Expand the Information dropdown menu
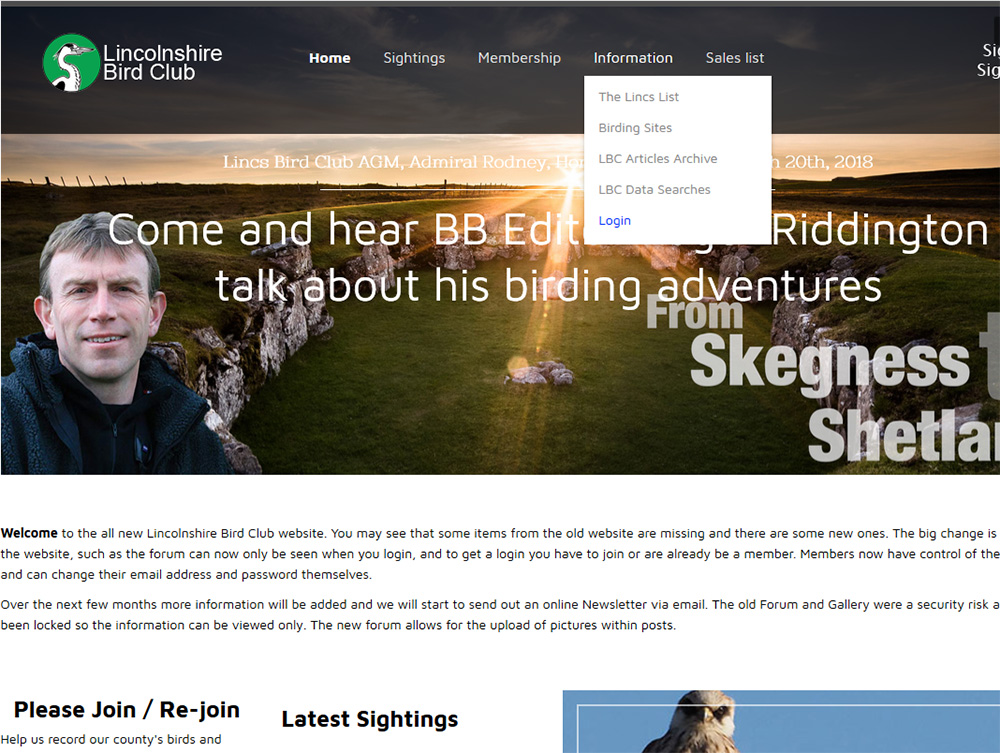This screenshot has width=1000, height=753. coord(633,58)
